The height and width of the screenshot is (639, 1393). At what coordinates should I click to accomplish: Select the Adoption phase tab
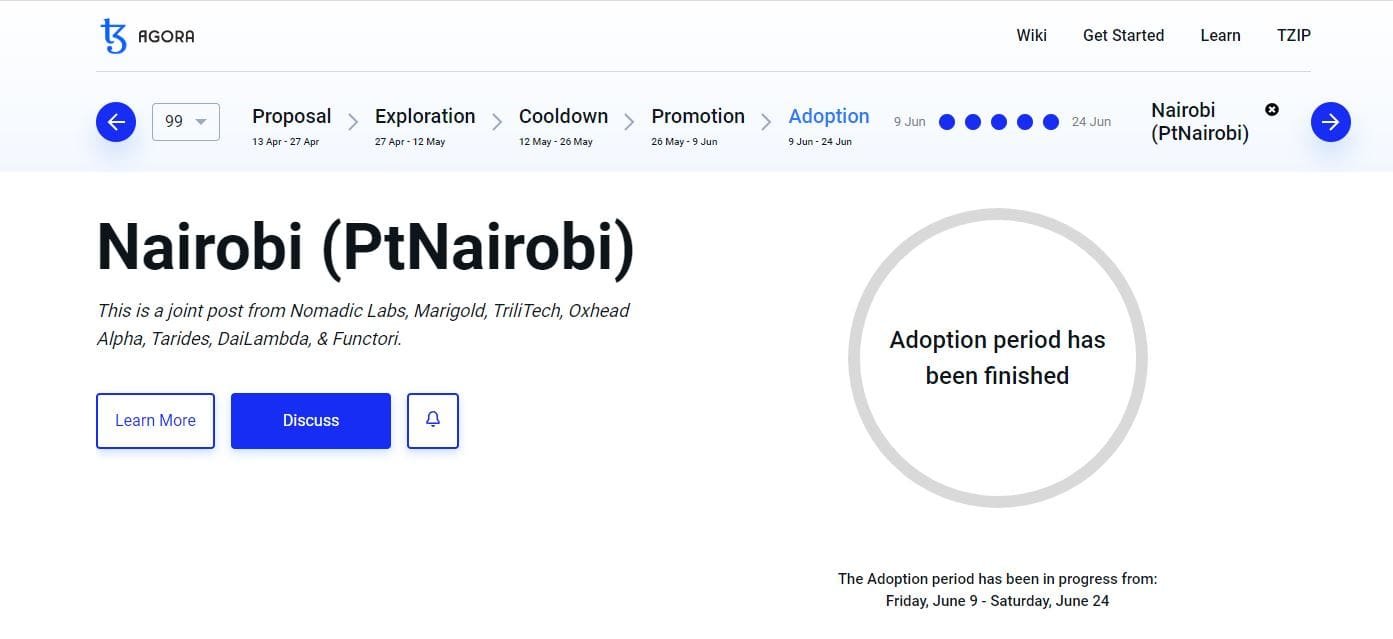tap(828, 116)
